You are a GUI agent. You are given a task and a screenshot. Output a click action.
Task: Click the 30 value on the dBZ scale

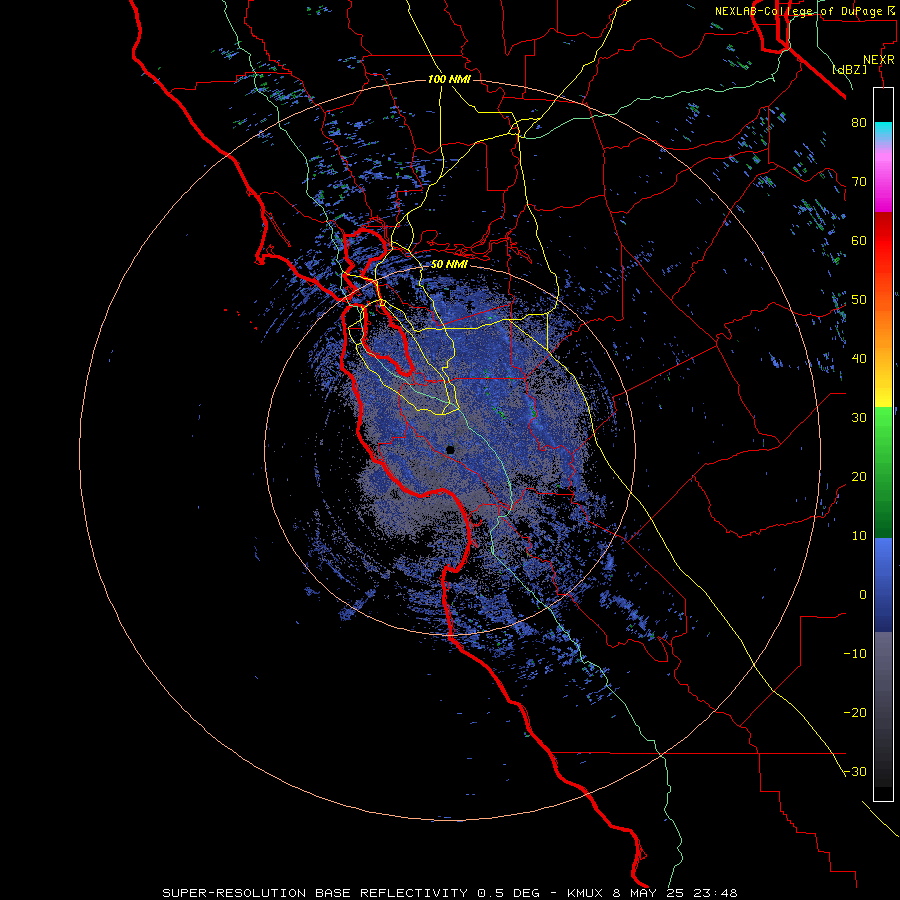point(859,418)
